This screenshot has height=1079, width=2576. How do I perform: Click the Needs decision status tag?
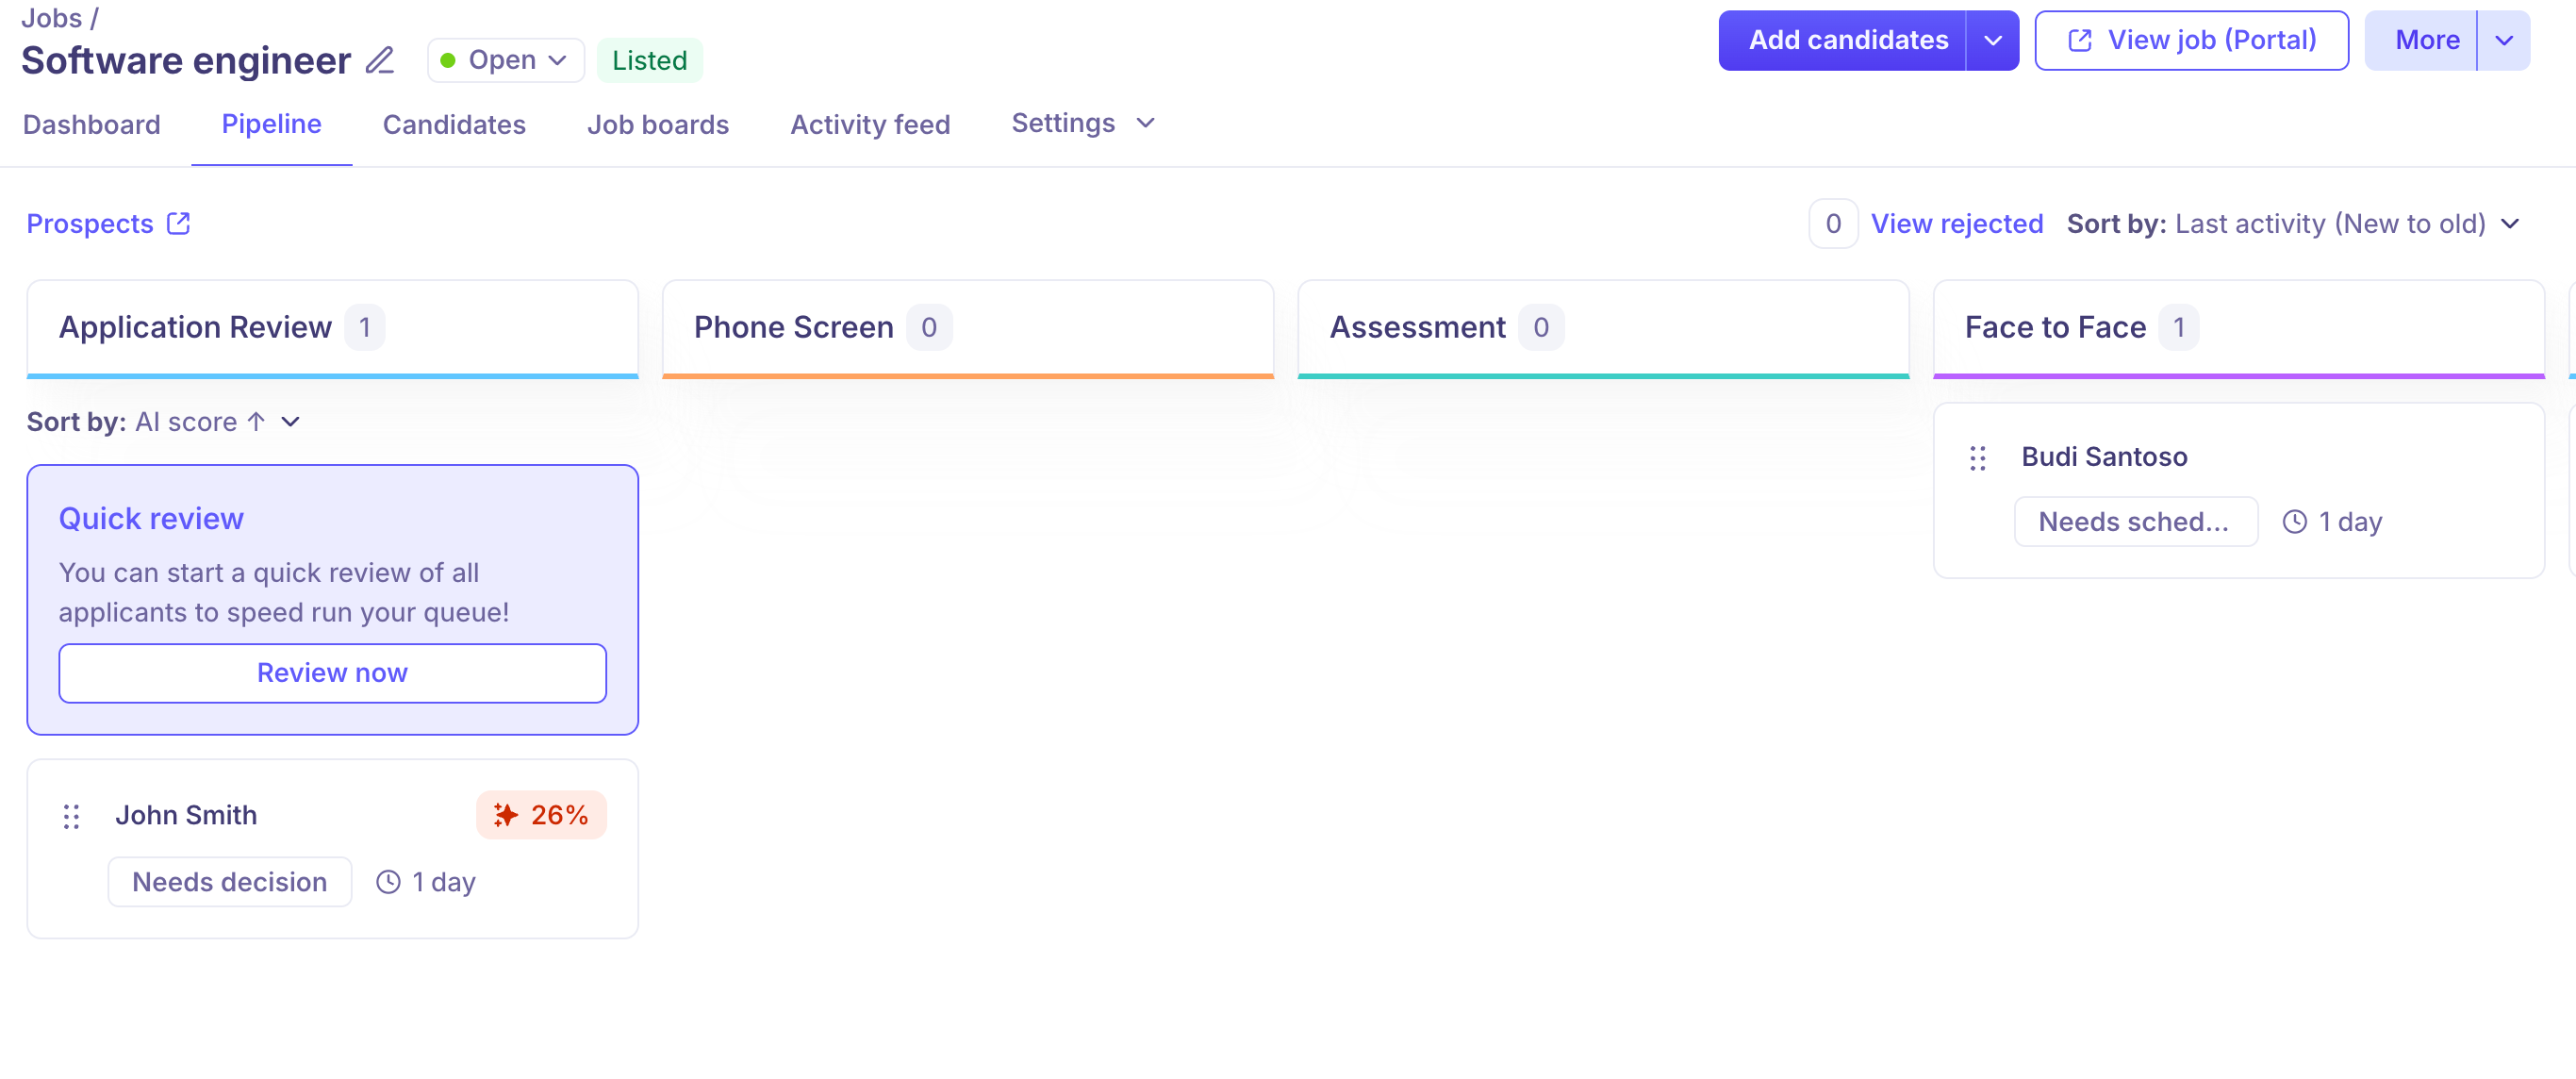(x=229, y=882)
